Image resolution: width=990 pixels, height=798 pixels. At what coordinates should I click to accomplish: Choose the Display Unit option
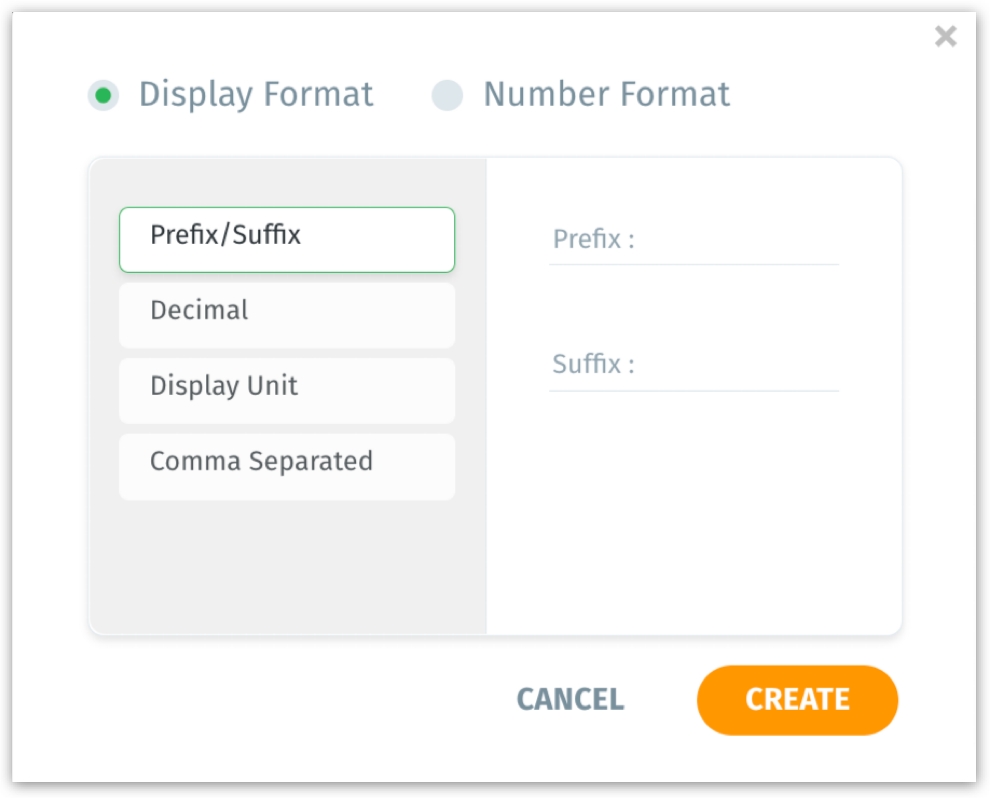287,390
